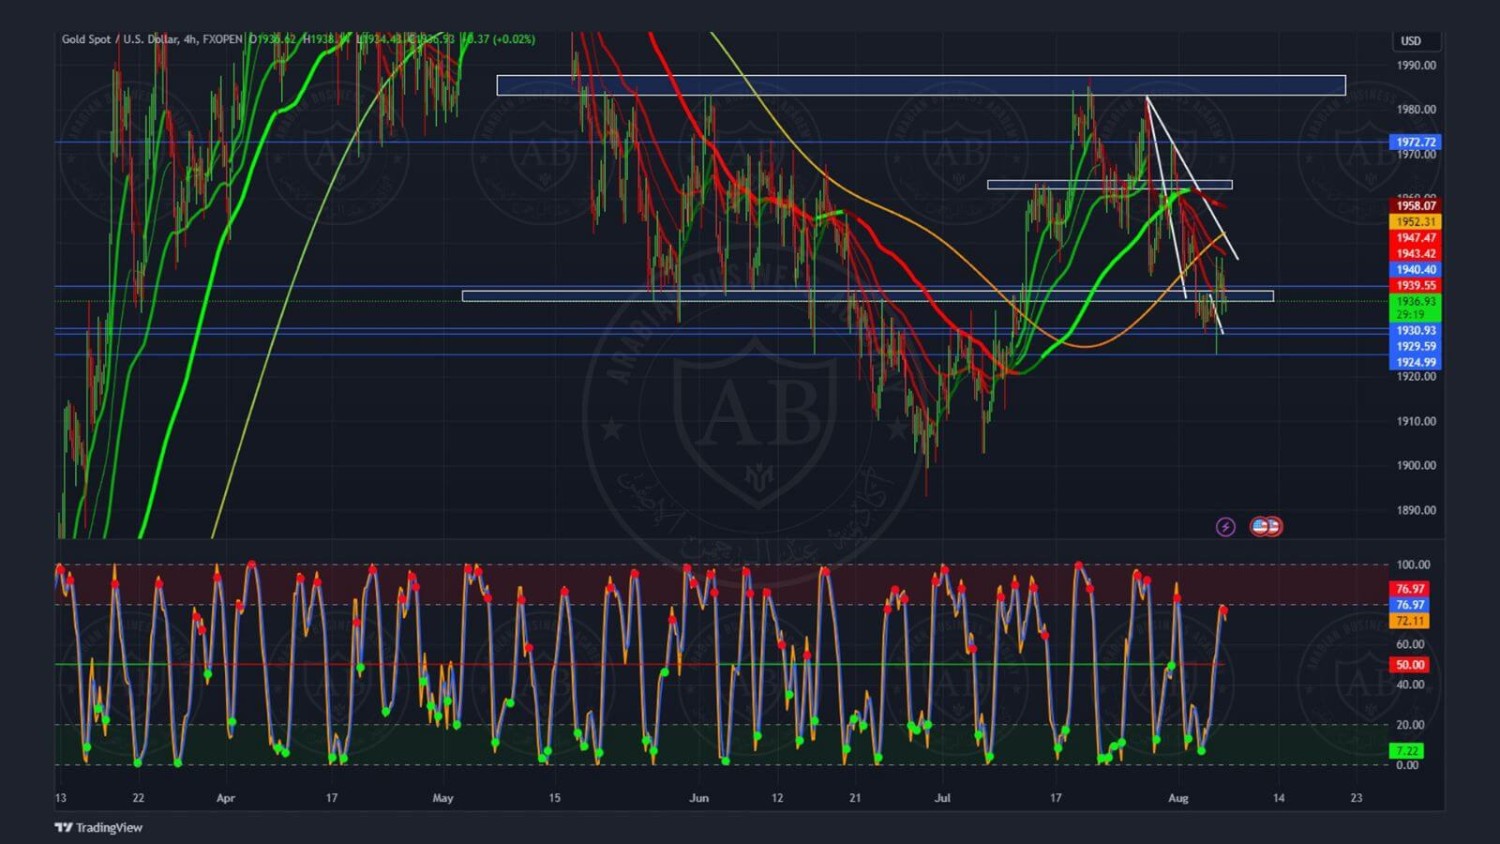Click the 1990.00 price scale tick
1500x844 pixels.
point(1416,65)
